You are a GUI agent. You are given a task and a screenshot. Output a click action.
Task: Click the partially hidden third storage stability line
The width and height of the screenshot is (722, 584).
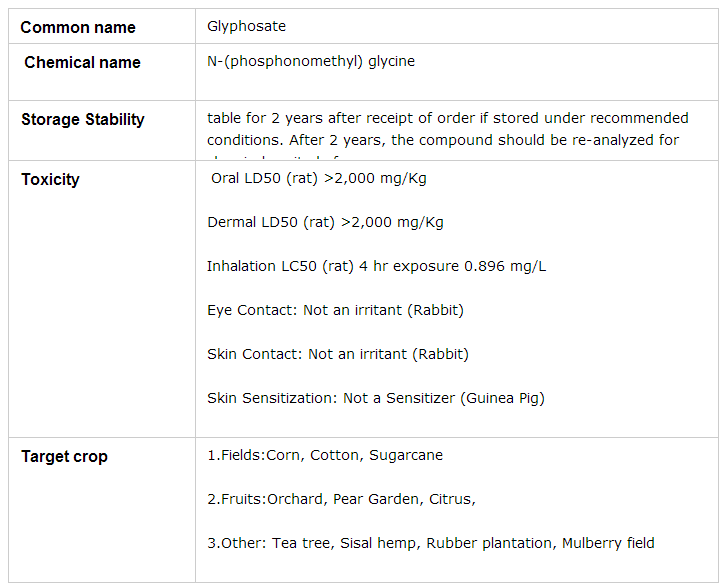290,157
